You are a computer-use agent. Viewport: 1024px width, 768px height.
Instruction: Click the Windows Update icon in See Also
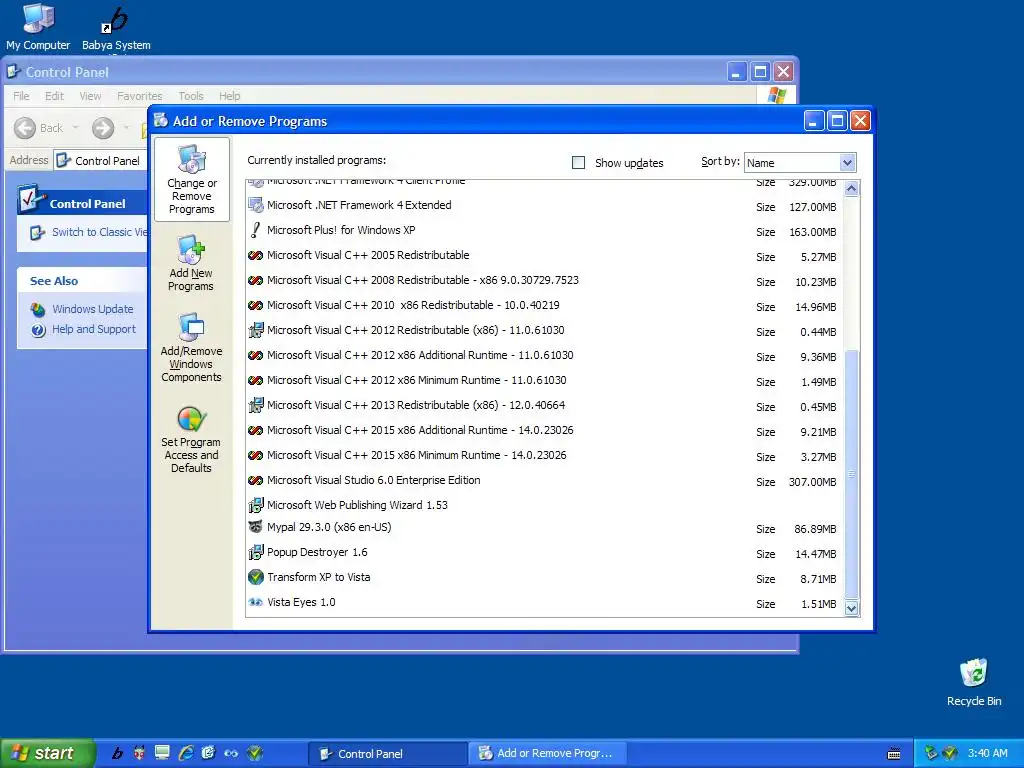39,310
